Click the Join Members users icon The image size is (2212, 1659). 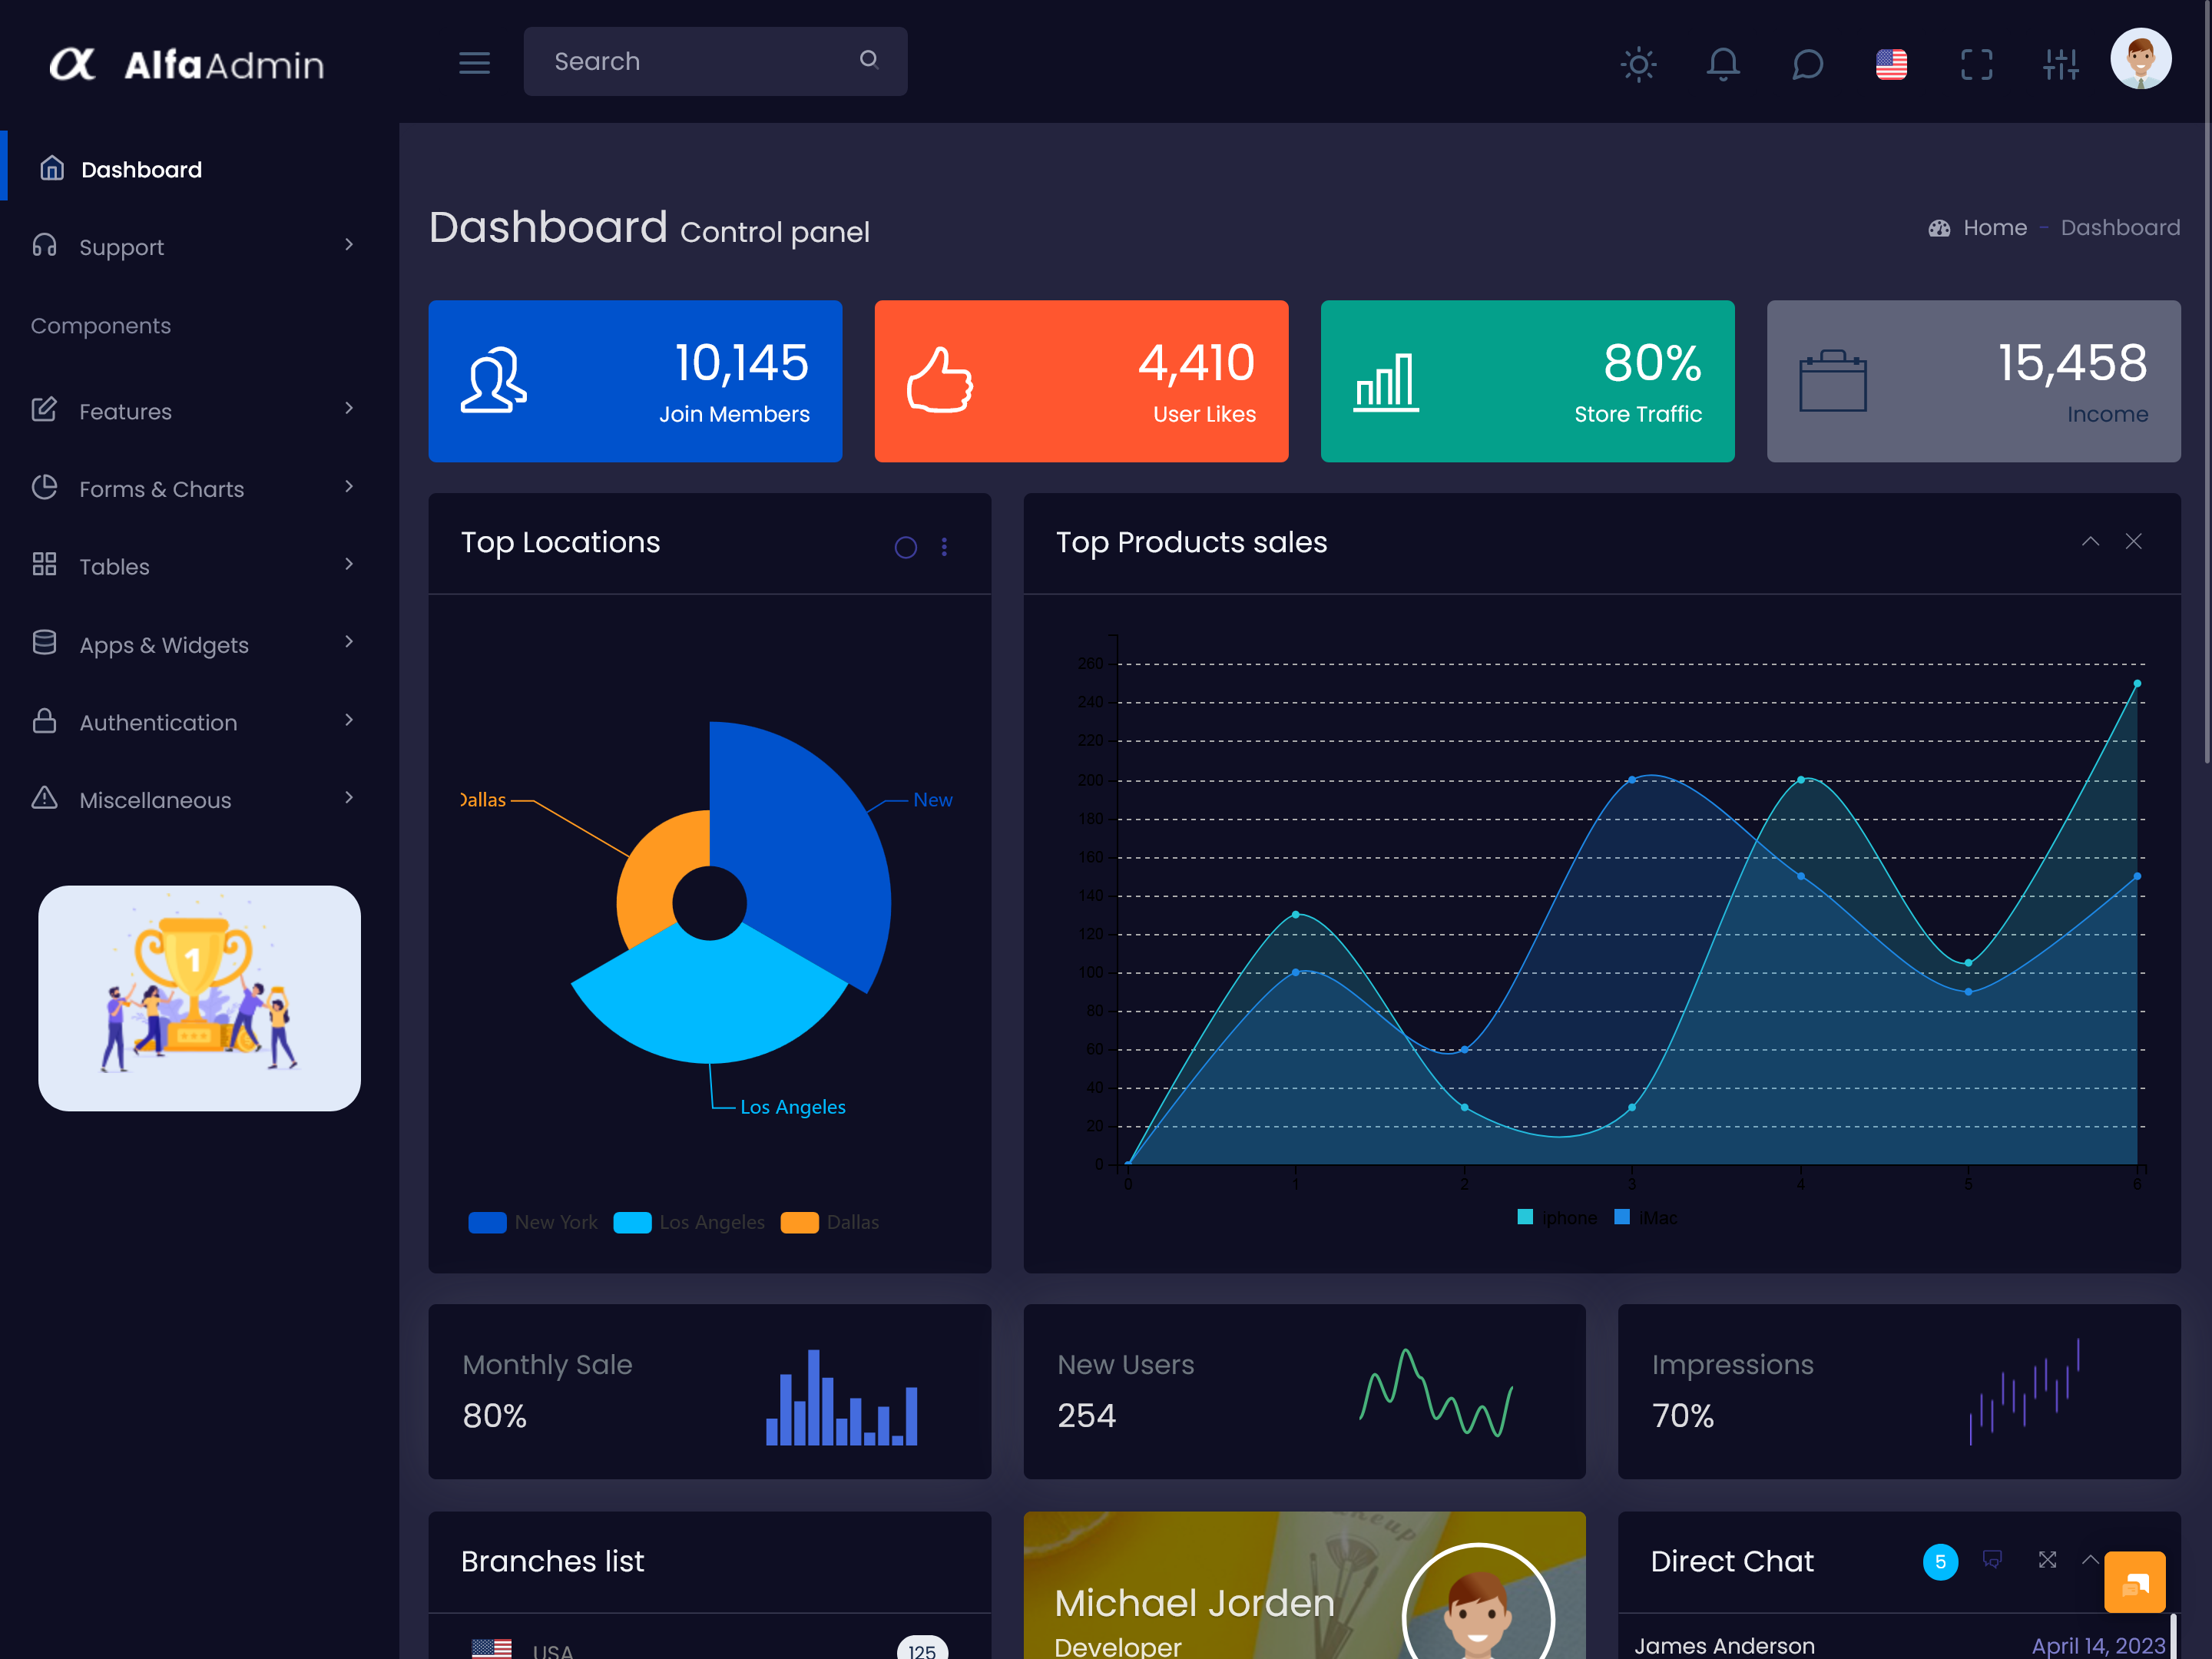(x=493, y=380)
